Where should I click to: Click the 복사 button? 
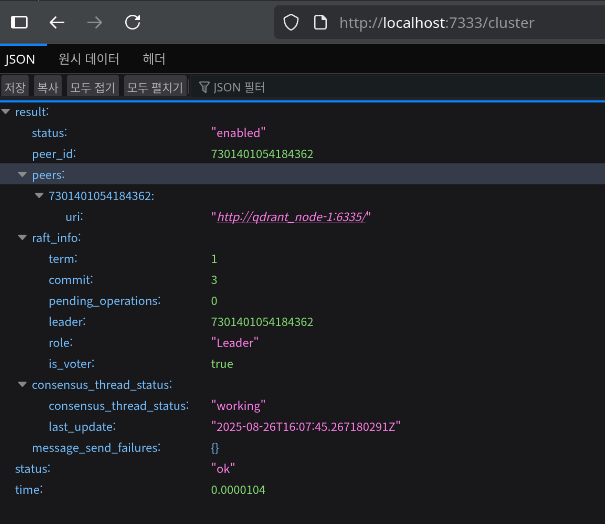click(47, 88)
